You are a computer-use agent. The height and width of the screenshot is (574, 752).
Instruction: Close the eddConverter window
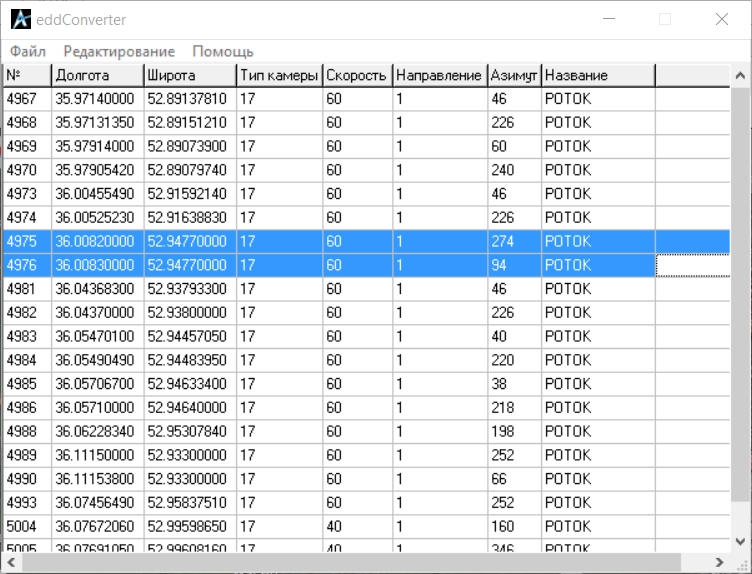pos(721,19)
